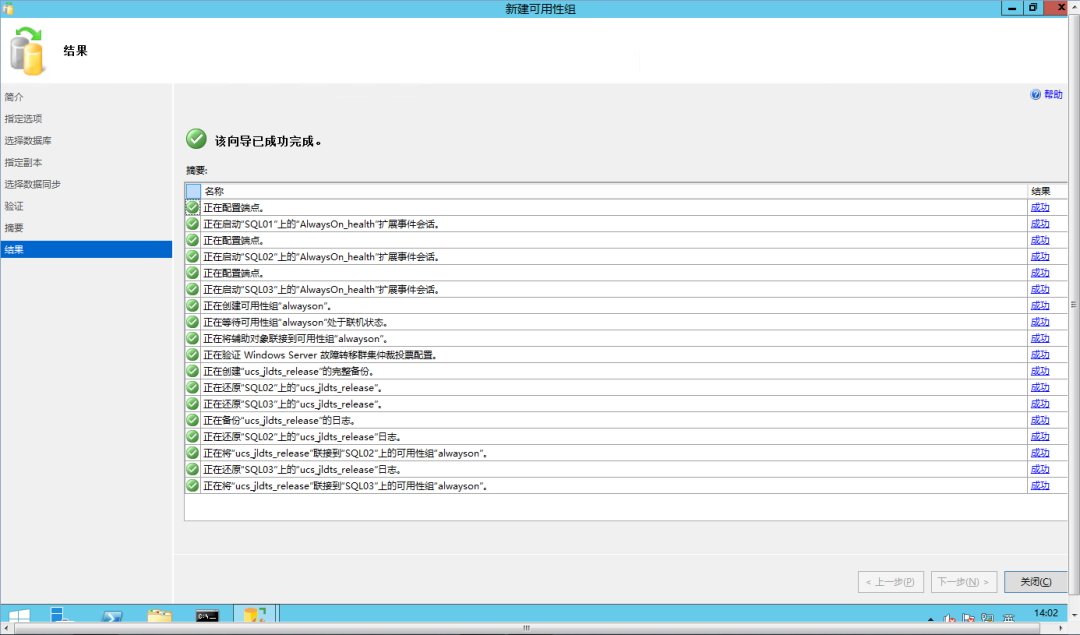Open 成功 link for creating availability group alwayson
The height and width of the screenshot is (635, 1080).
coord(1039,306)
